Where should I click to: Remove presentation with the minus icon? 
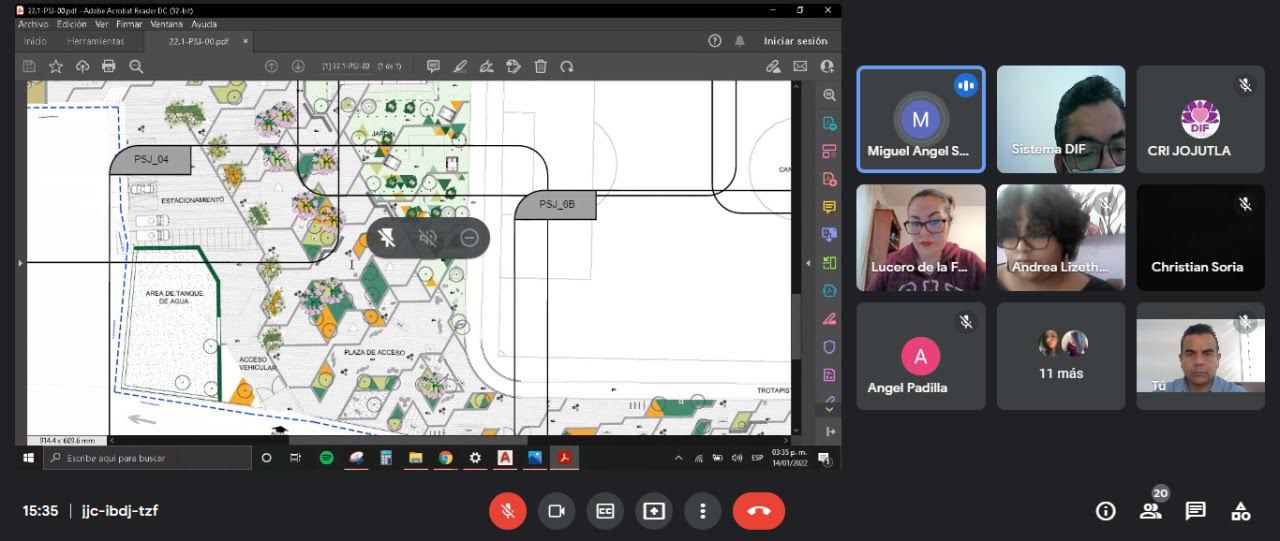(x=469, y=238)
